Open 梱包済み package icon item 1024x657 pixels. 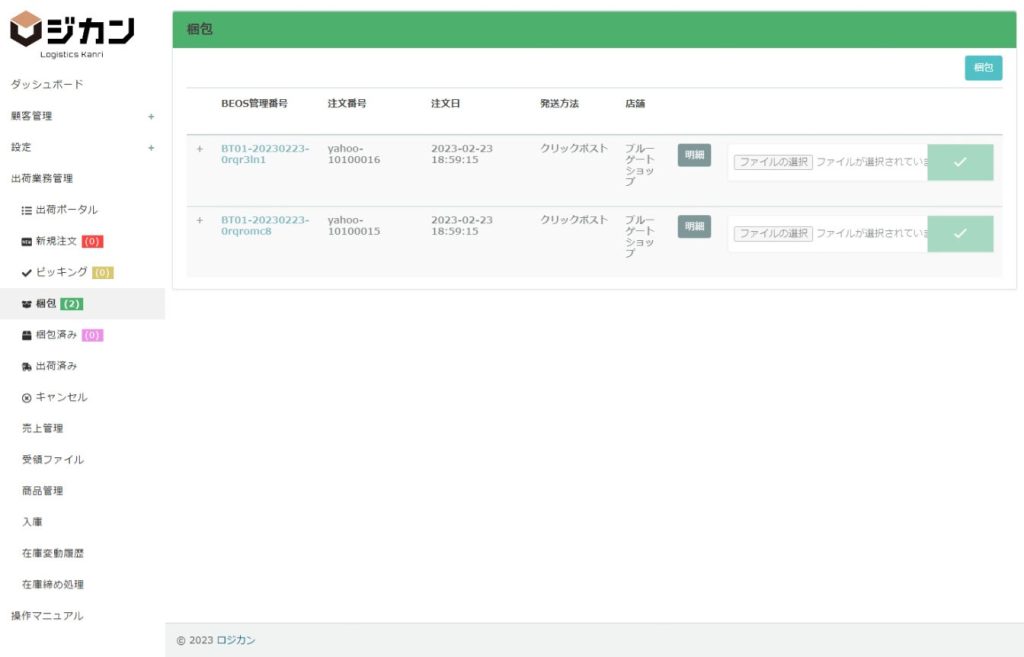pos(27,335)
